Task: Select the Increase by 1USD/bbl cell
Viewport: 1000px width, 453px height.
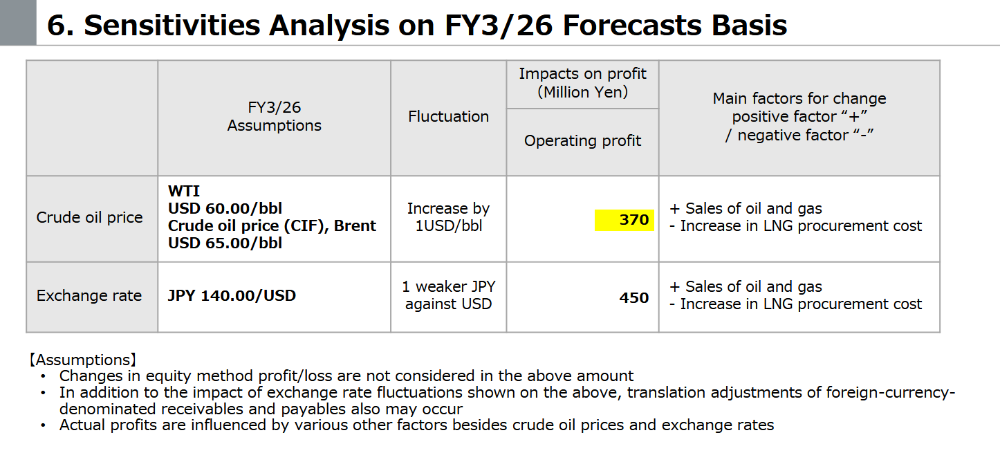Action: tap(448, 217)
